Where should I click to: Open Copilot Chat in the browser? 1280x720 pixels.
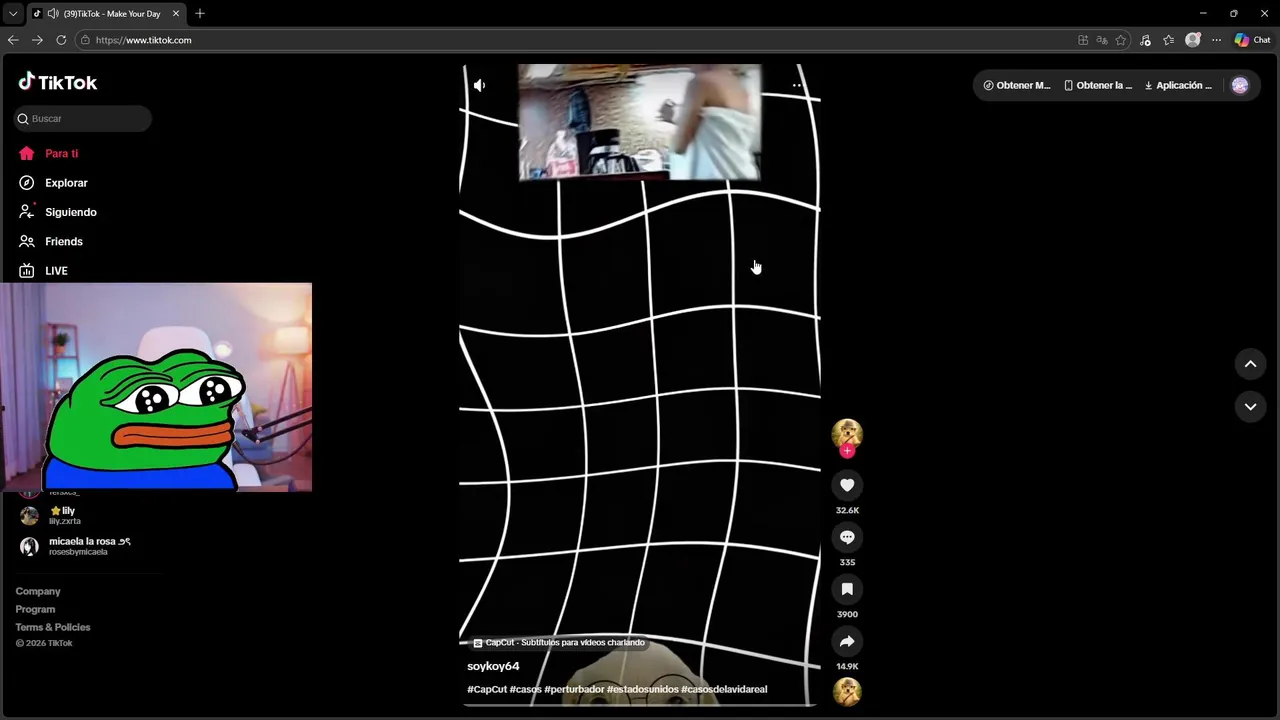[1253, 40]
